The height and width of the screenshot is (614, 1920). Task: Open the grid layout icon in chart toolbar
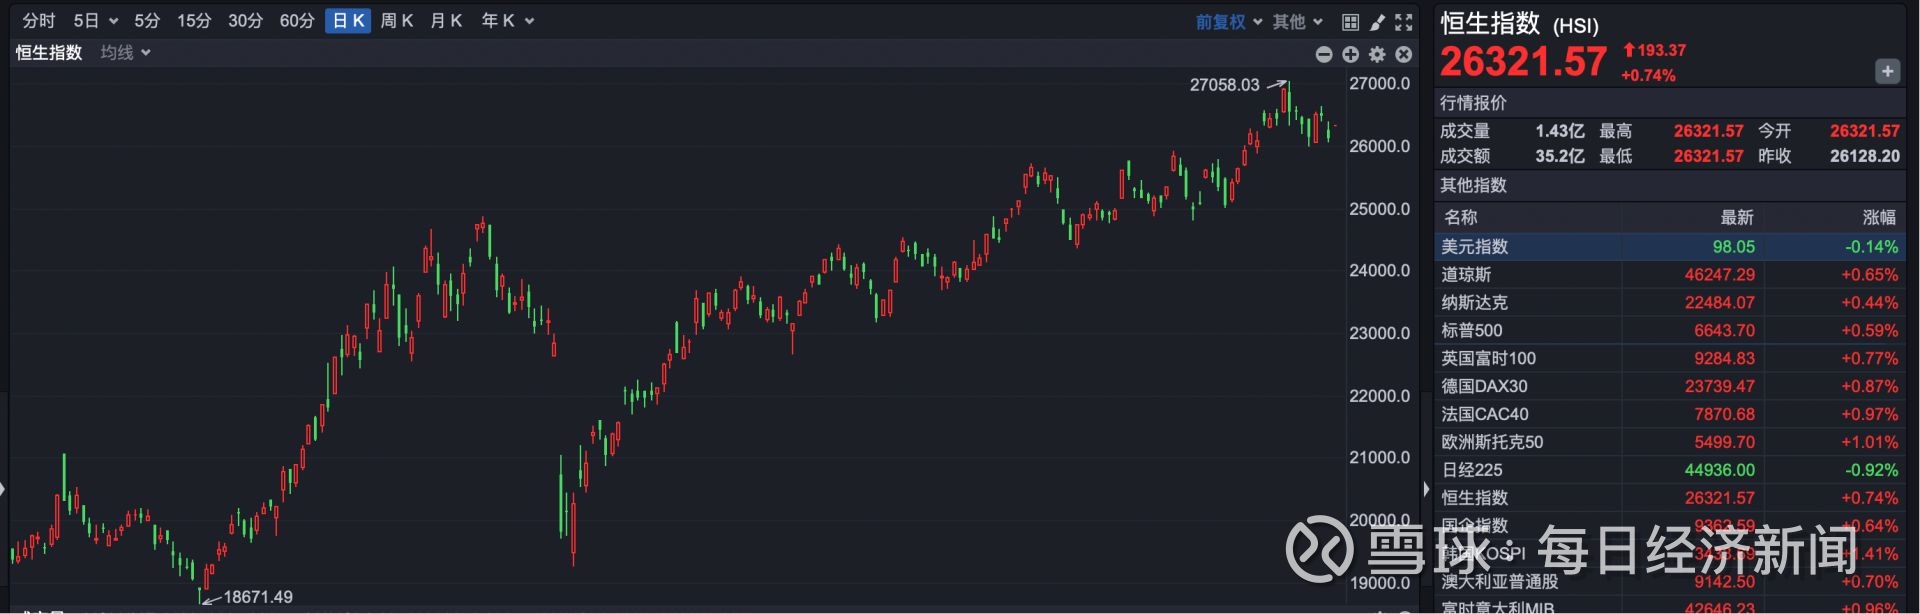pyautogui.click(x=1350, y=22)
